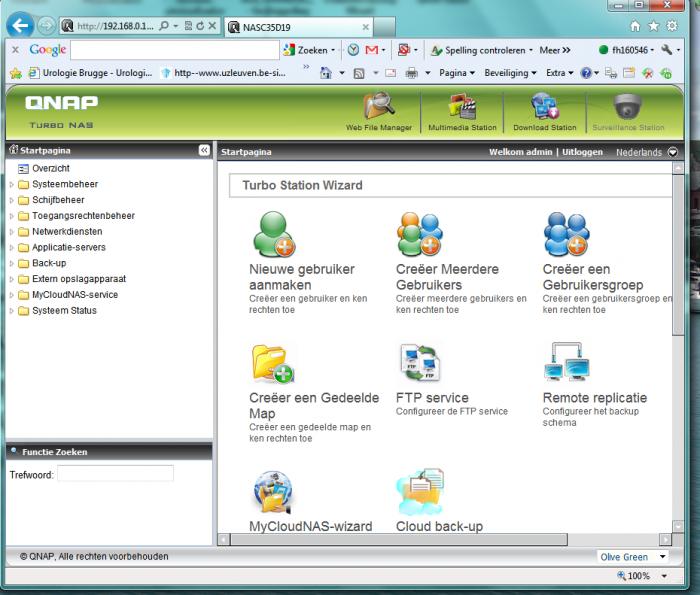Click the horizontal scrollbar of the wizard panel
The image size is (700, 595).
pyautogui.click(x=399, y=539)
